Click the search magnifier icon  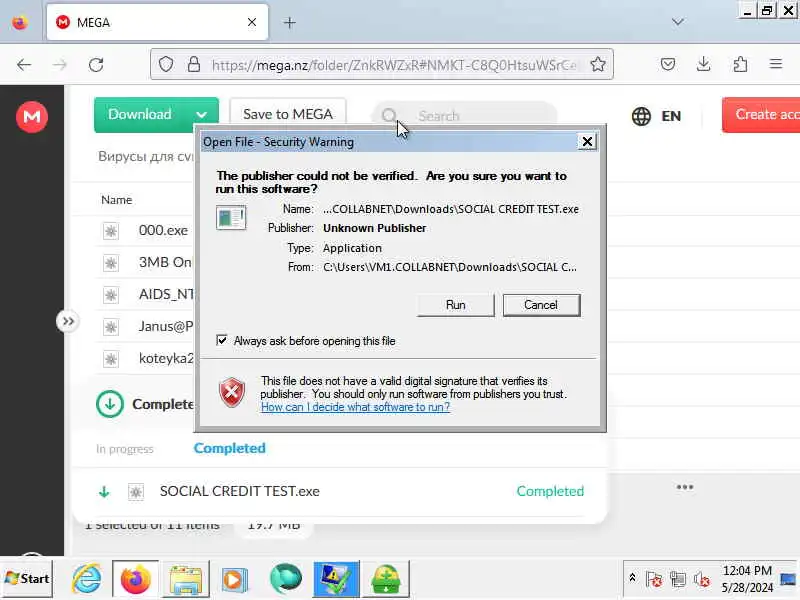point(389,116)
